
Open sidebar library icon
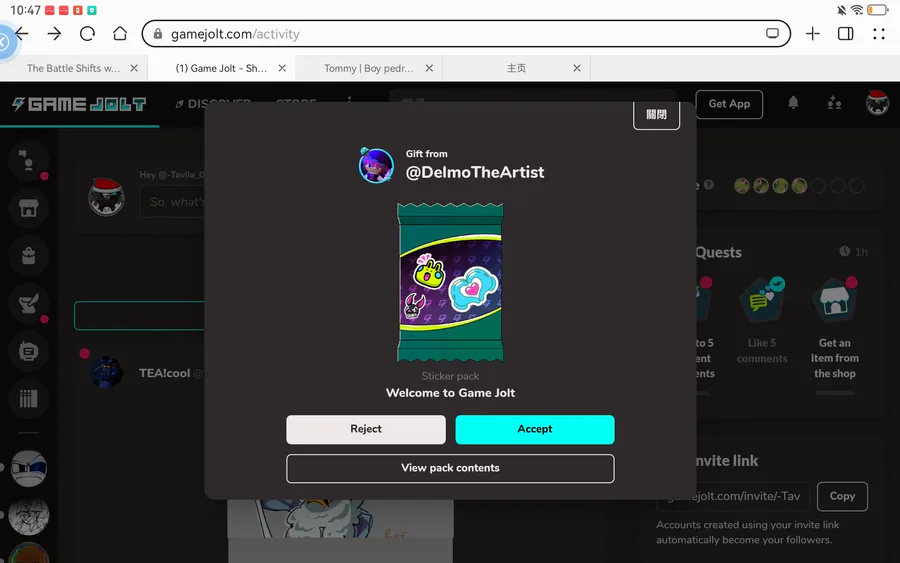(x=28, y=398)
